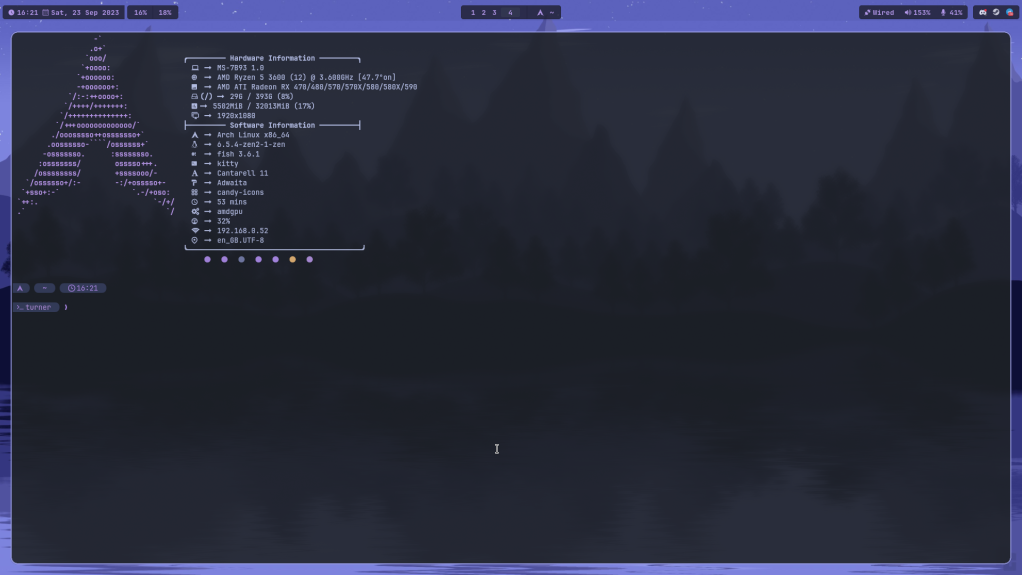Click the computer icon beside MS-7B93
Screen dimensions: 1022x575
[x=194, y=68]
